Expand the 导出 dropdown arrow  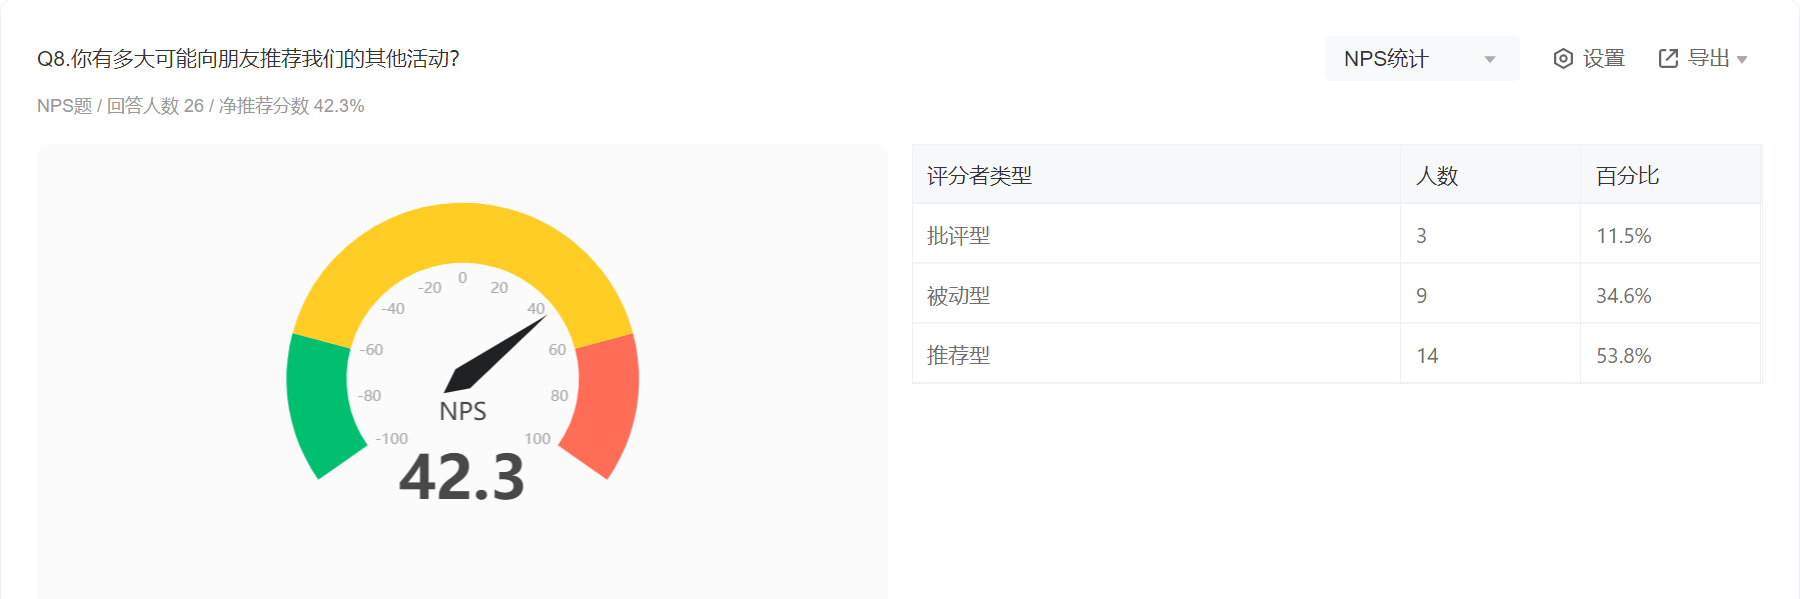tap(1742, 60)
